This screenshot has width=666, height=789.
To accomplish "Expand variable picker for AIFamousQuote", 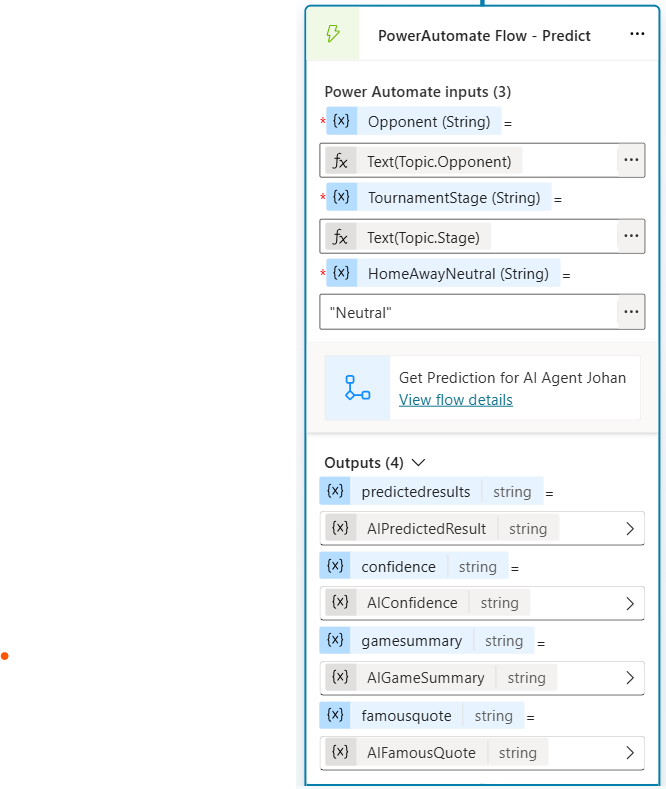I will coord(630,753).
